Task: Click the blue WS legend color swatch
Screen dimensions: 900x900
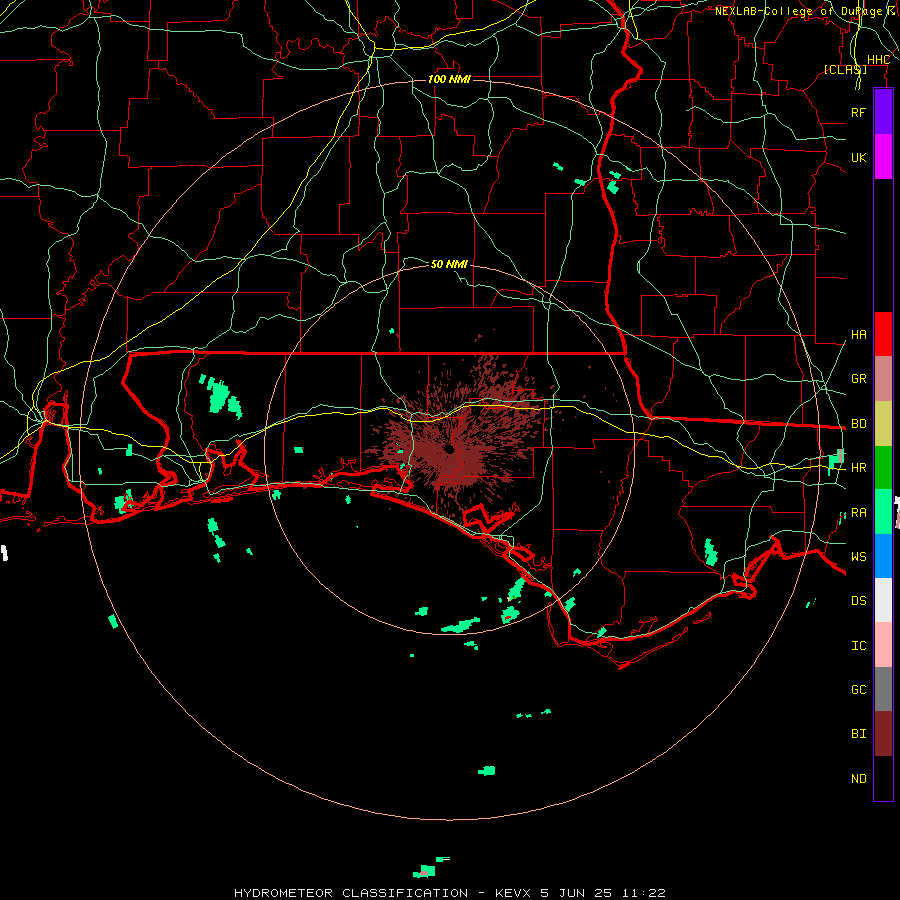Action: pos(883,556)
